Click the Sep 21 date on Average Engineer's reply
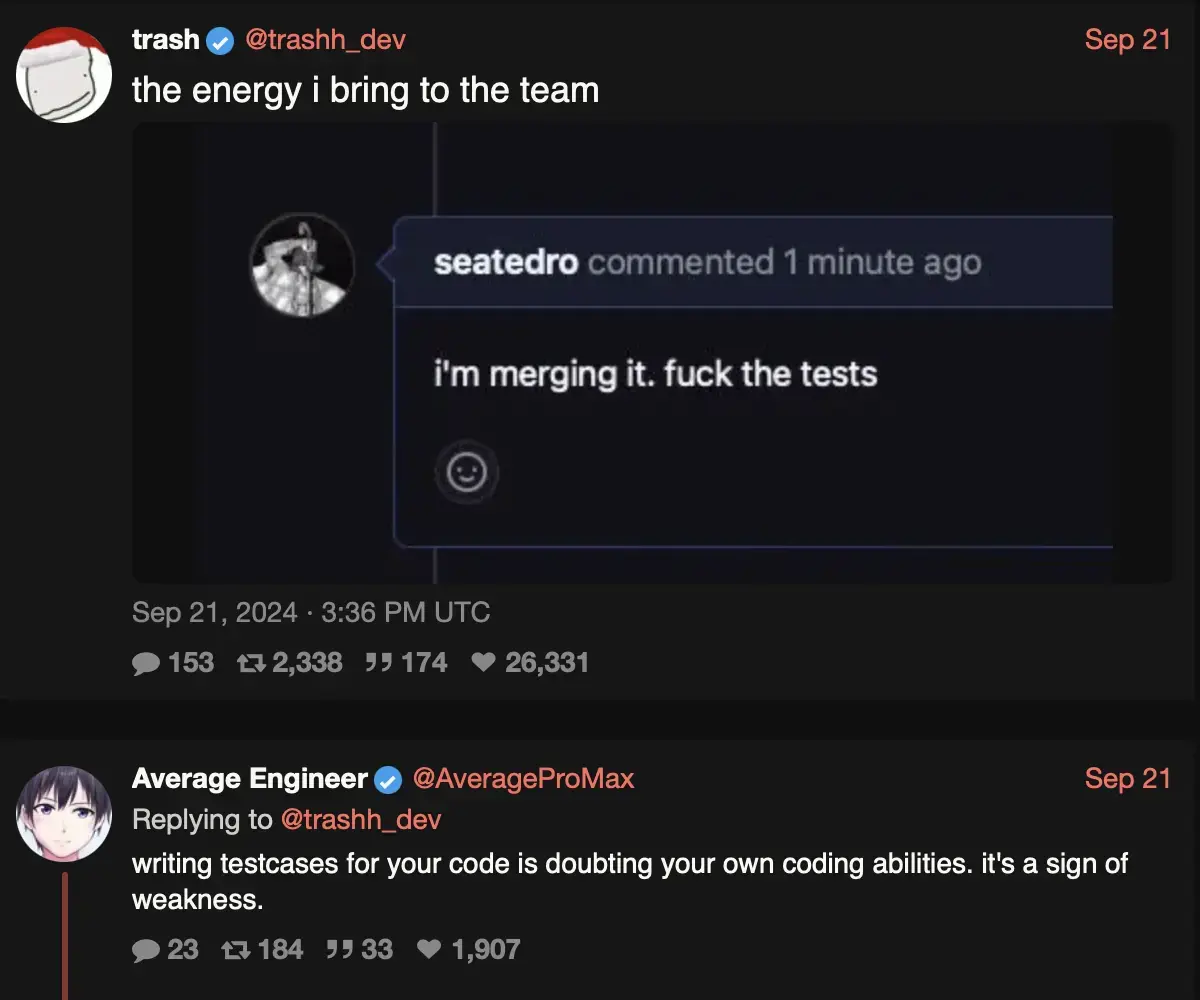This screenshot has height=1000, width=1200. tap(1127, 779)
